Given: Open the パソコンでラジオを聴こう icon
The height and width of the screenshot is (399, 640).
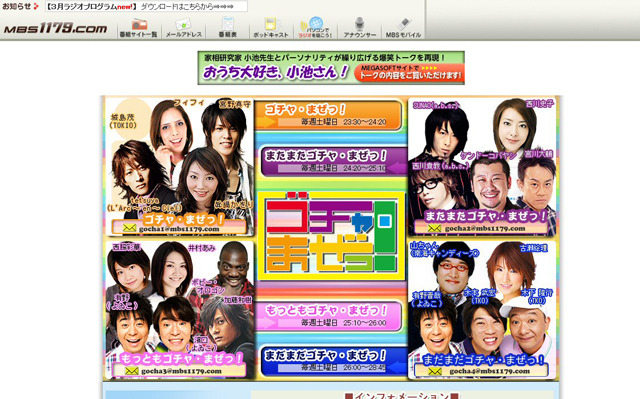Looking at the screenshot, I should point(315,27).
